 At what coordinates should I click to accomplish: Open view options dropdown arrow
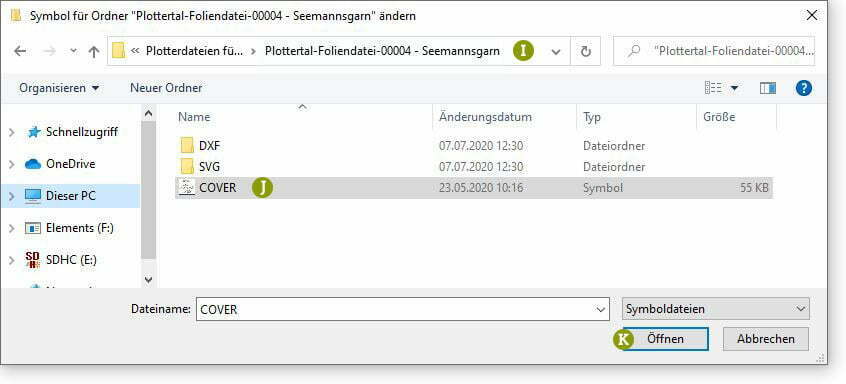[x=734, y=88]
